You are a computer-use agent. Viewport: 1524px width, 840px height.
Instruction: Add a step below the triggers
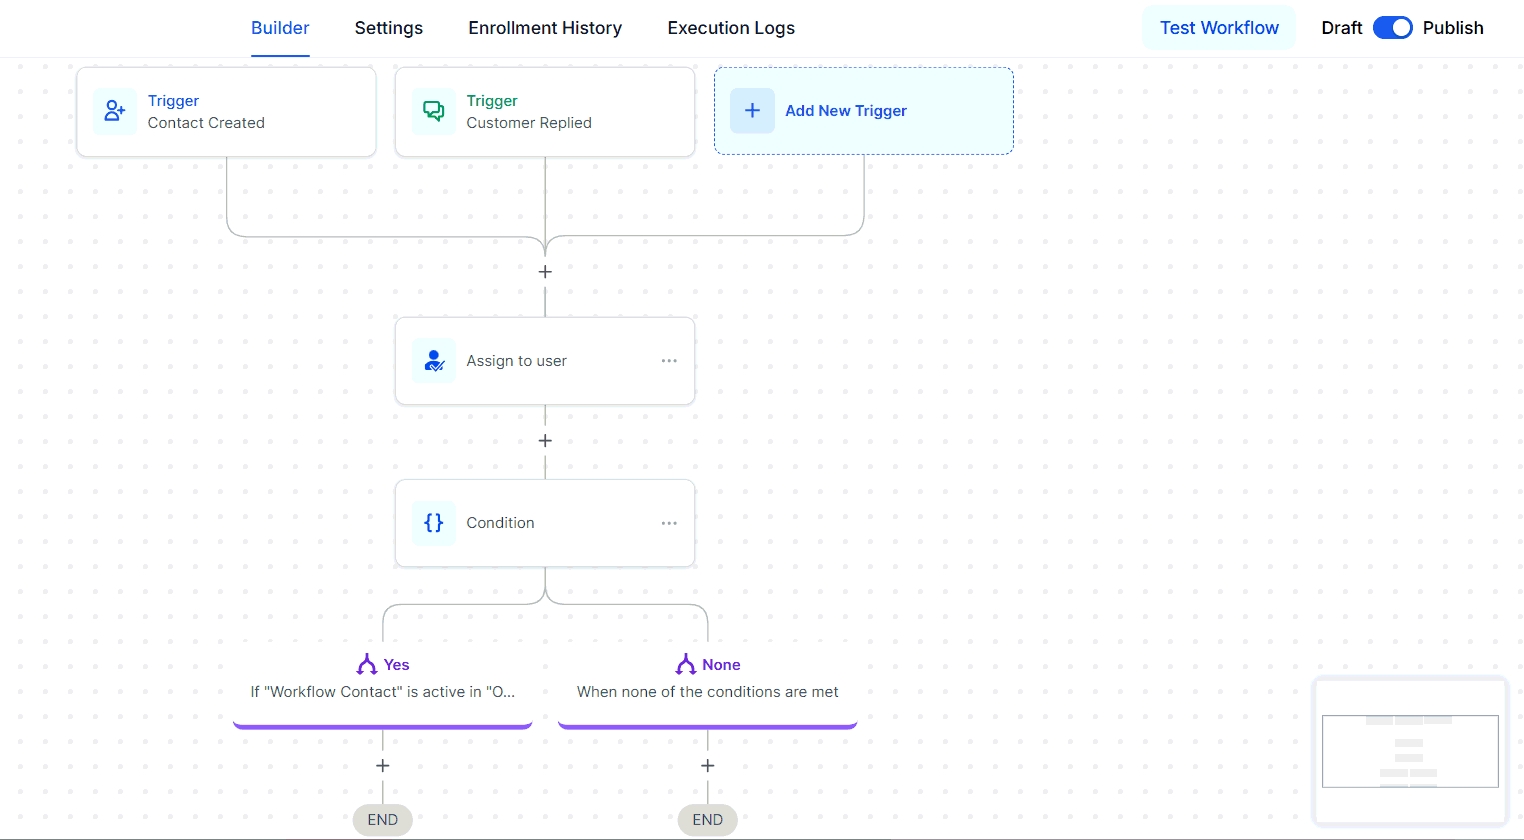(x=545, y=272)
